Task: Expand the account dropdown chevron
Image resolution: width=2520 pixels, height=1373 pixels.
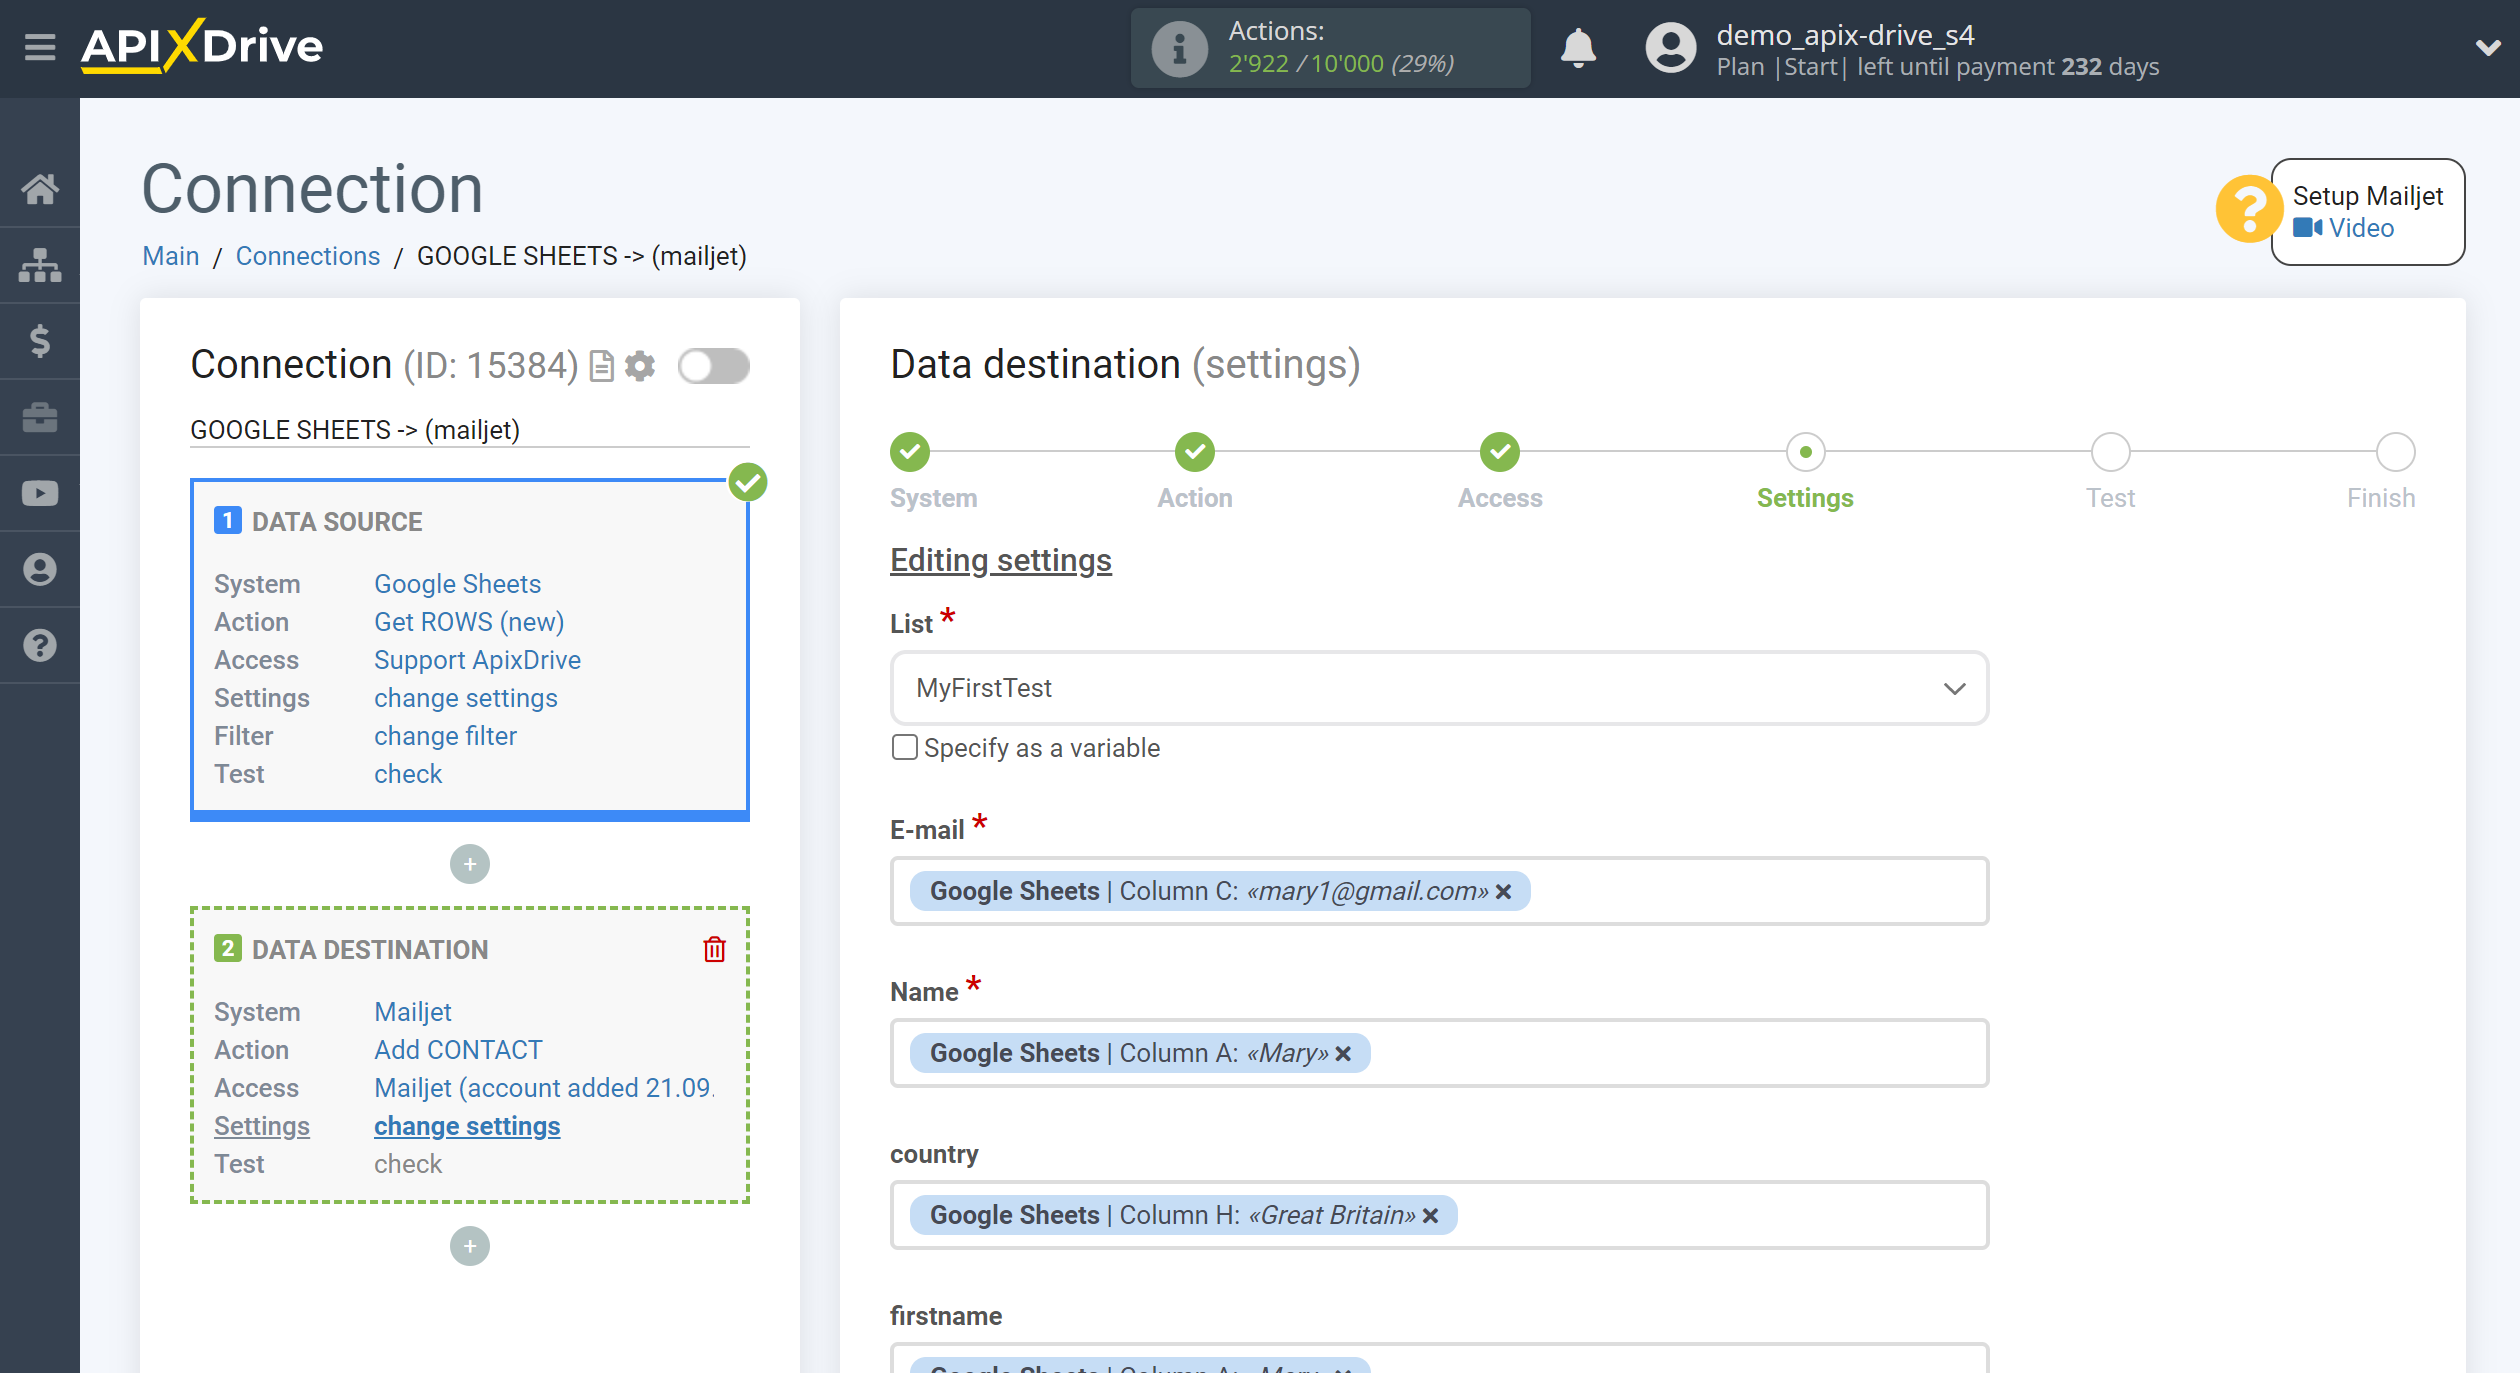Action: [2488, 47]
